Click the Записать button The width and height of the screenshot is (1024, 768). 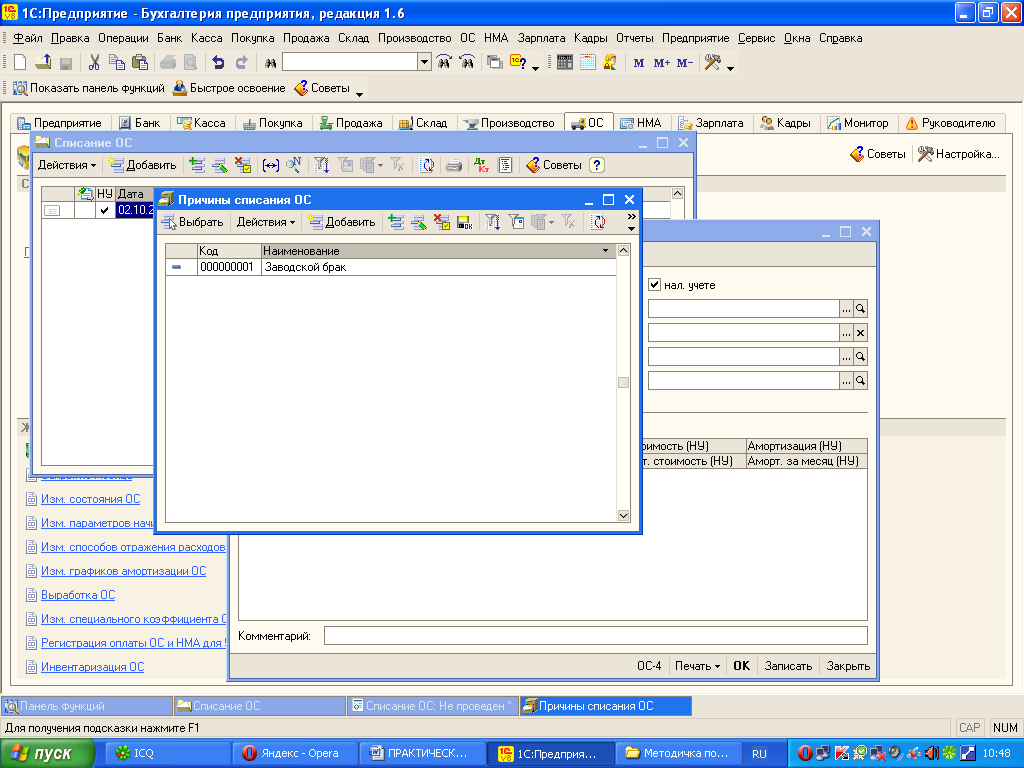click(x=788, y=666)
